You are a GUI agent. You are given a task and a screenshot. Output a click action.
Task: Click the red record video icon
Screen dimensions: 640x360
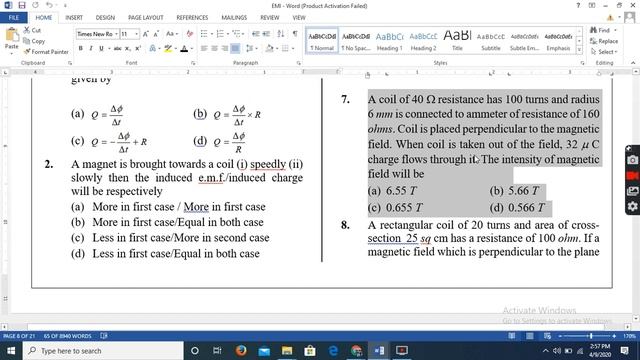pyautogui.click(x=632, y=176)
